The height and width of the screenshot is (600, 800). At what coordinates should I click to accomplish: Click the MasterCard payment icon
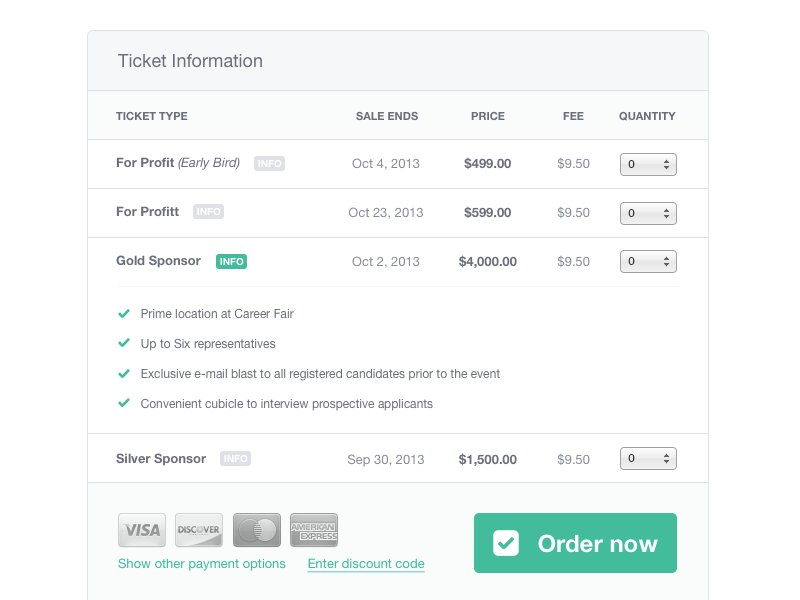(x=257, y=530)
